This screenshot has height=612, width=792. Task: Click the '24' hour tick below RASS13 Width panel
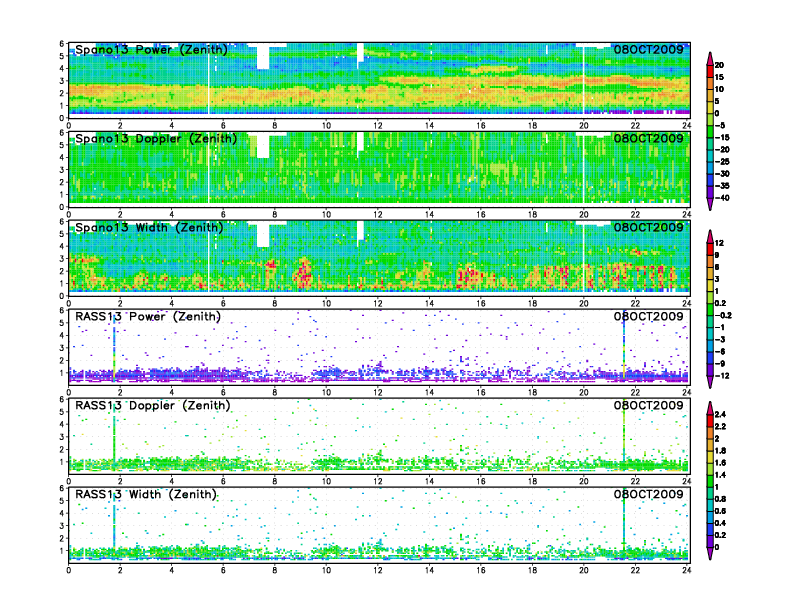(x=686, y=570)
